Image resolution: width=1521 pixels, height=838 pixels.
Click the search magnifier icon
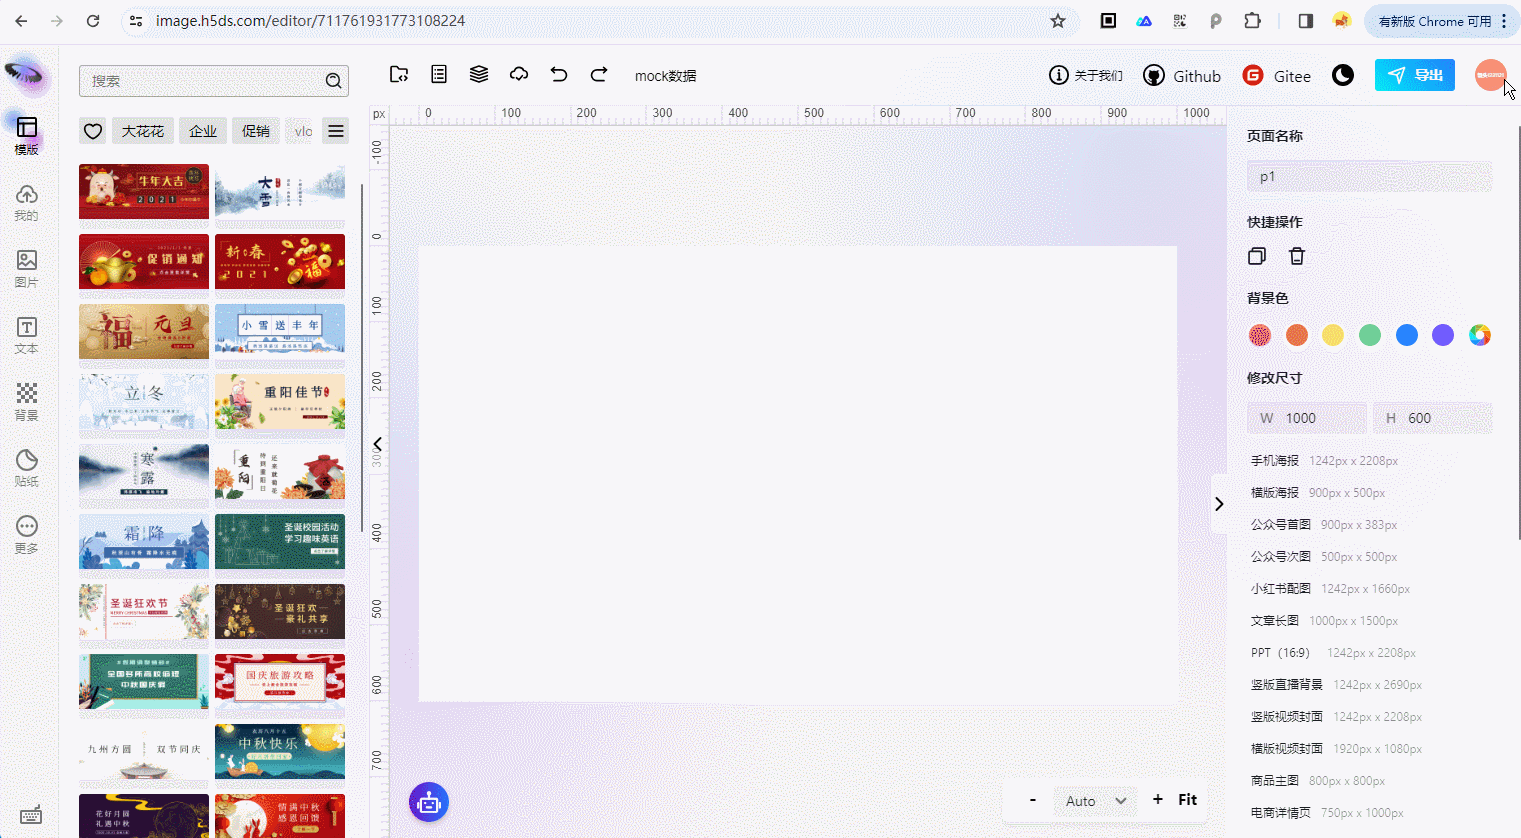[334, 81]
